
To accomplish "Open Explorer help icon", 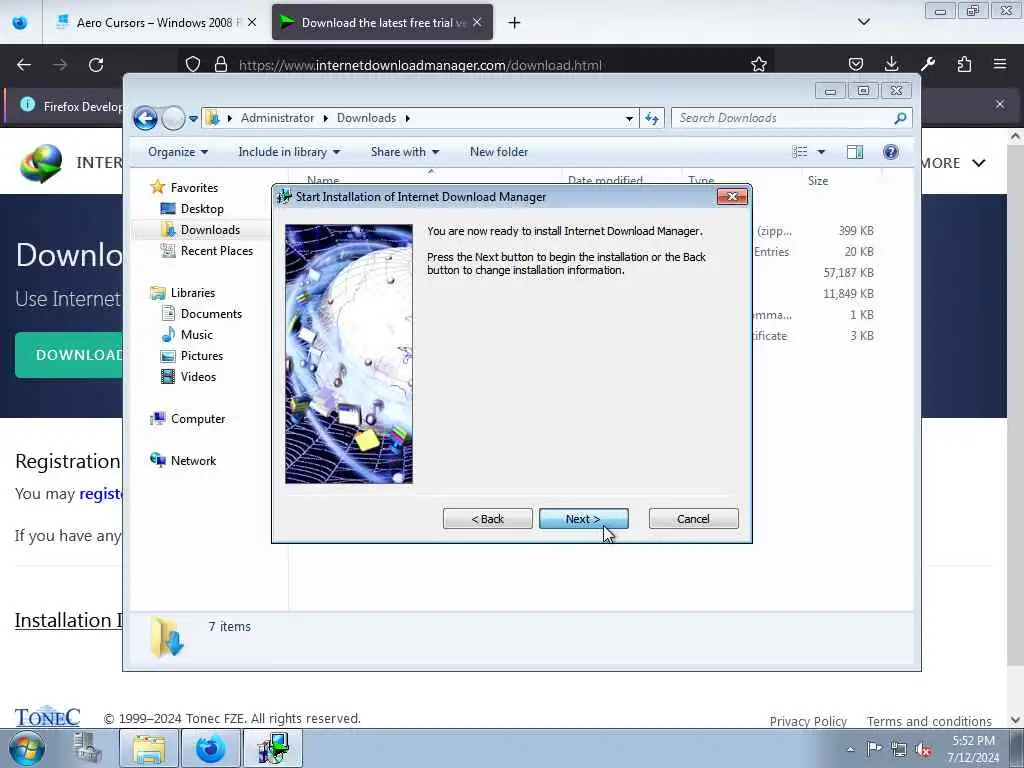I will 890,152.
